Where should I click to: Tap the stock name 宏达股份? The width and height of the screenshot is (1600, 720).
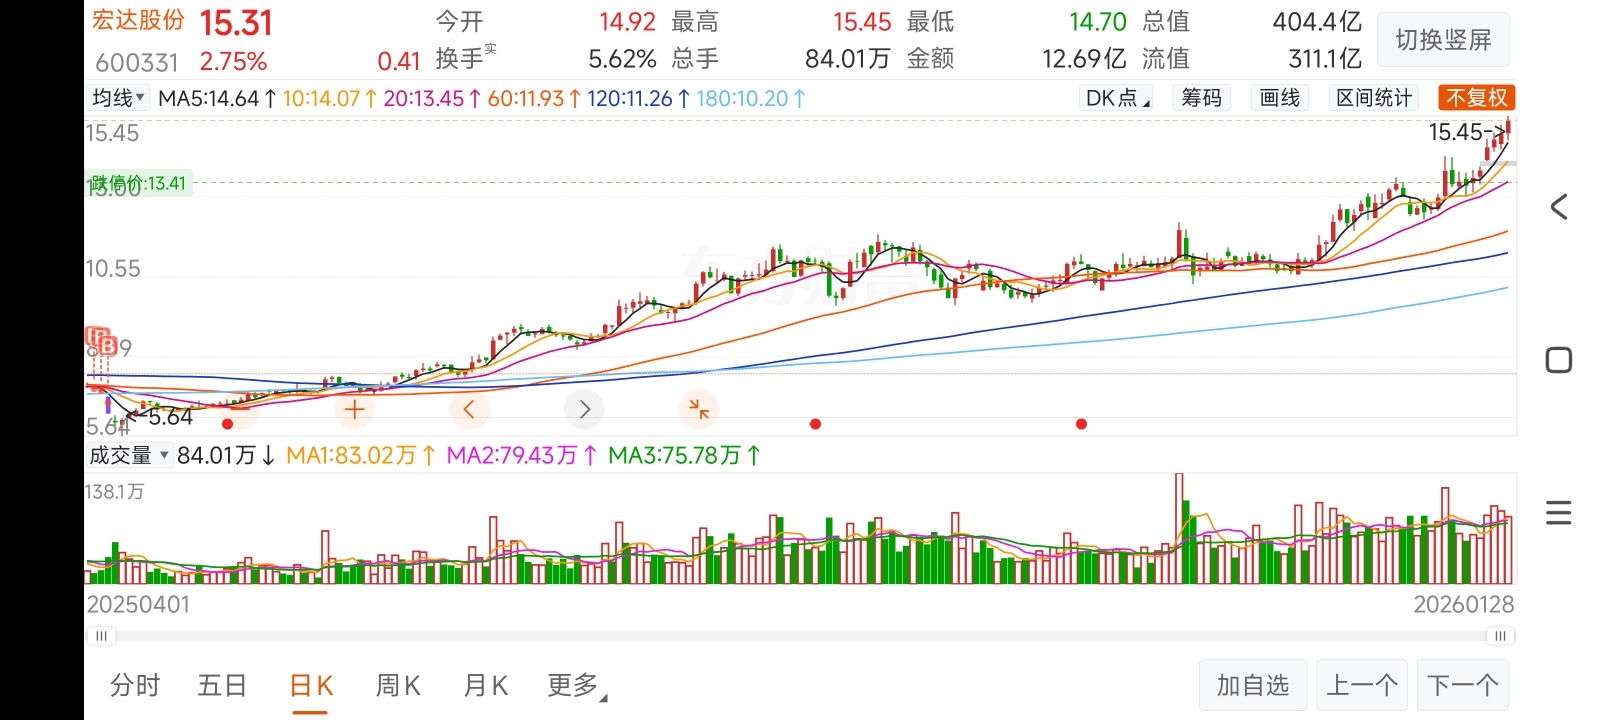(x=138, y=20)
